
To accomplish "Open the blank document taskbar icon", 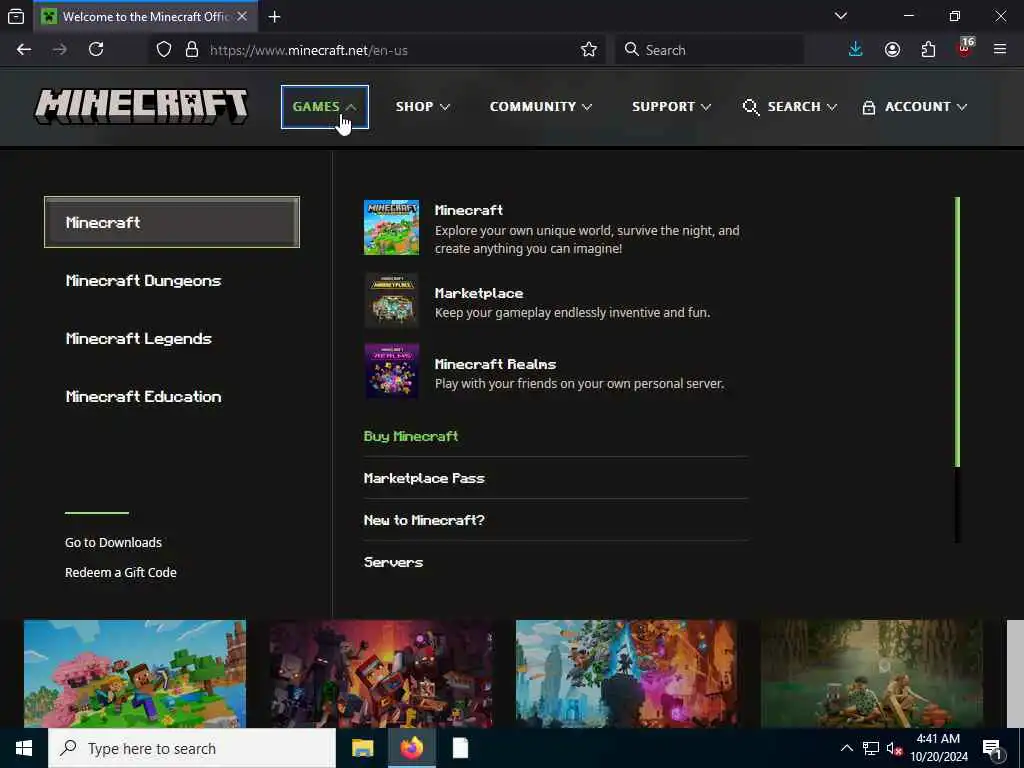I will pyautogui.click(x=460, y=748).
